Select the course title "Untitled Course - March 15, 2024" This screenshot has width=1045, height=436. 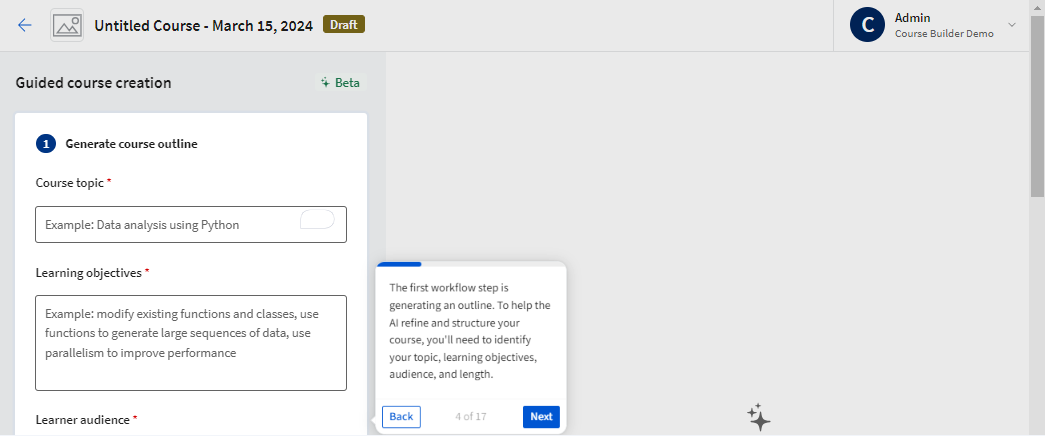tap(204, 25)
